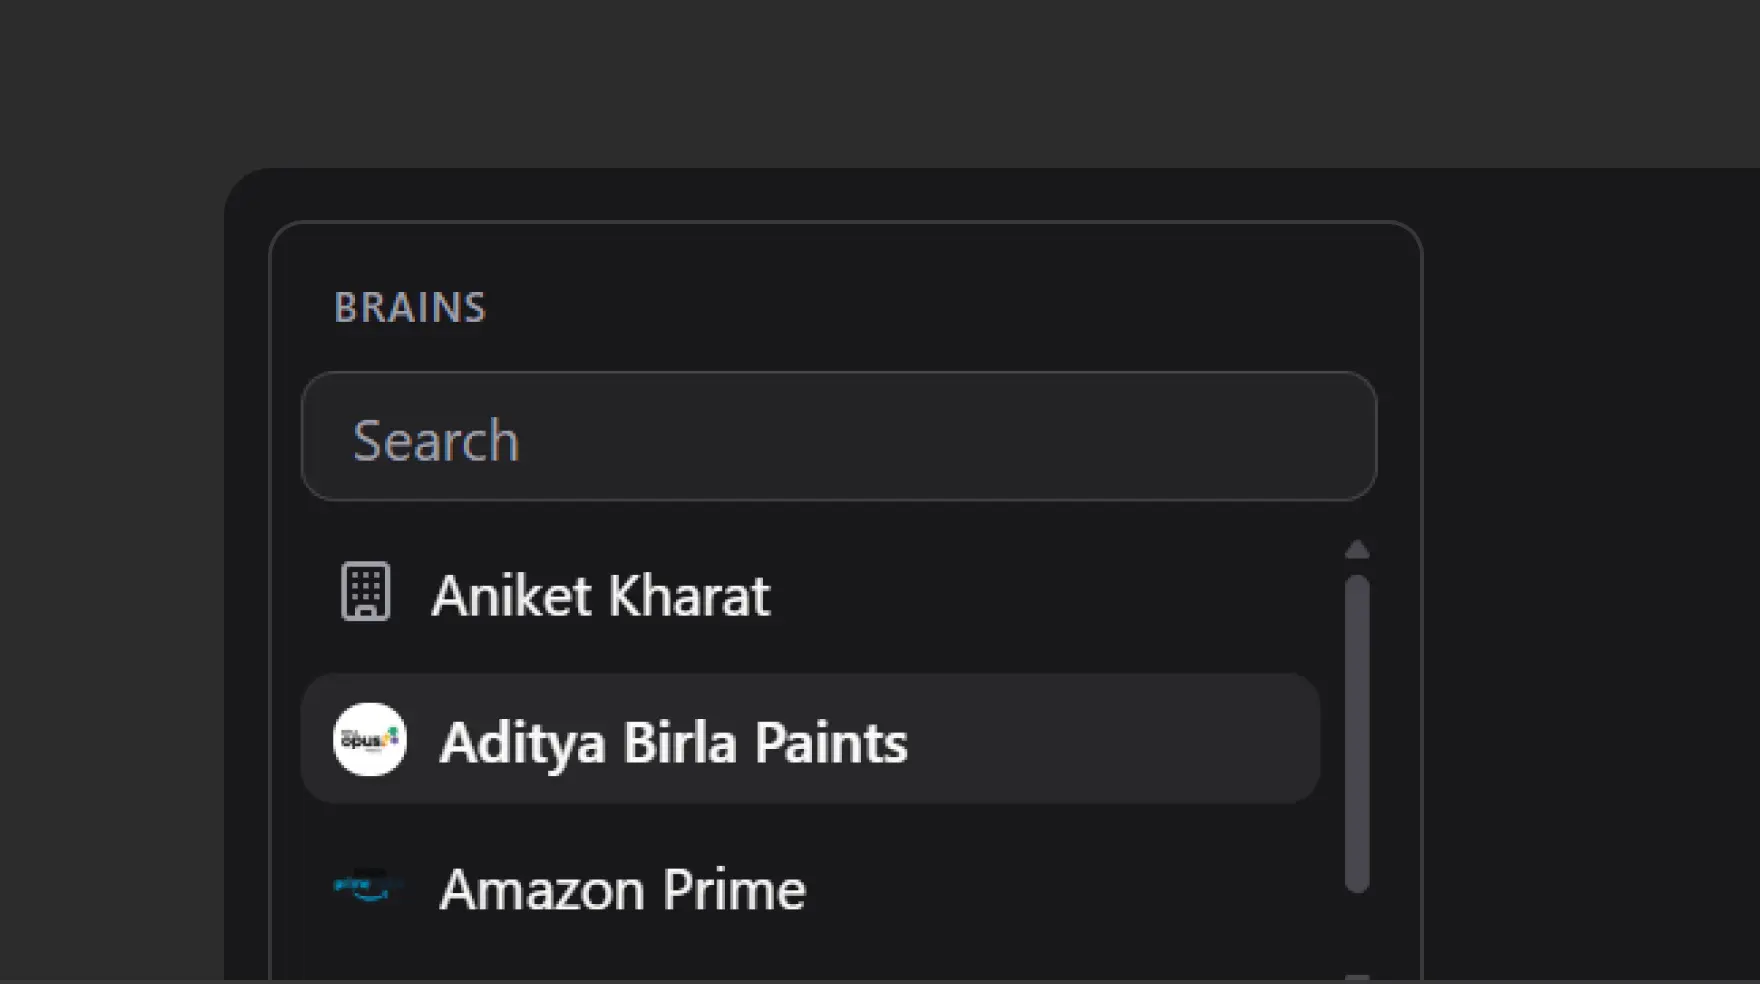This screenshot has height=984, width=1760.
Task: Click the highlighted Aditya Birla Paints row
Action: 810,740
